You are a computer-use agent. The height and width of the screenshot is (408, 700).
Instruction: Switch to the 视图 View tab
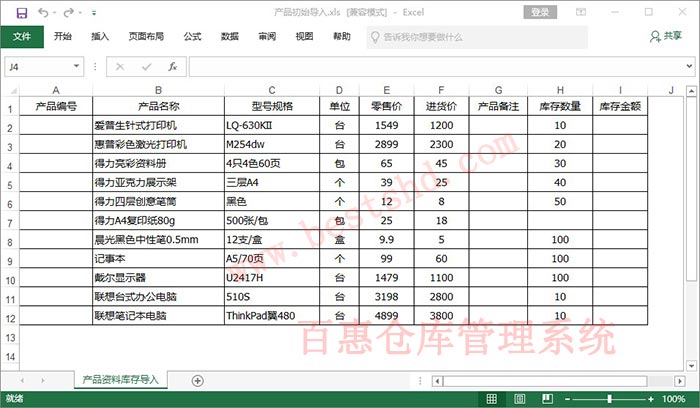coord(304,37)
